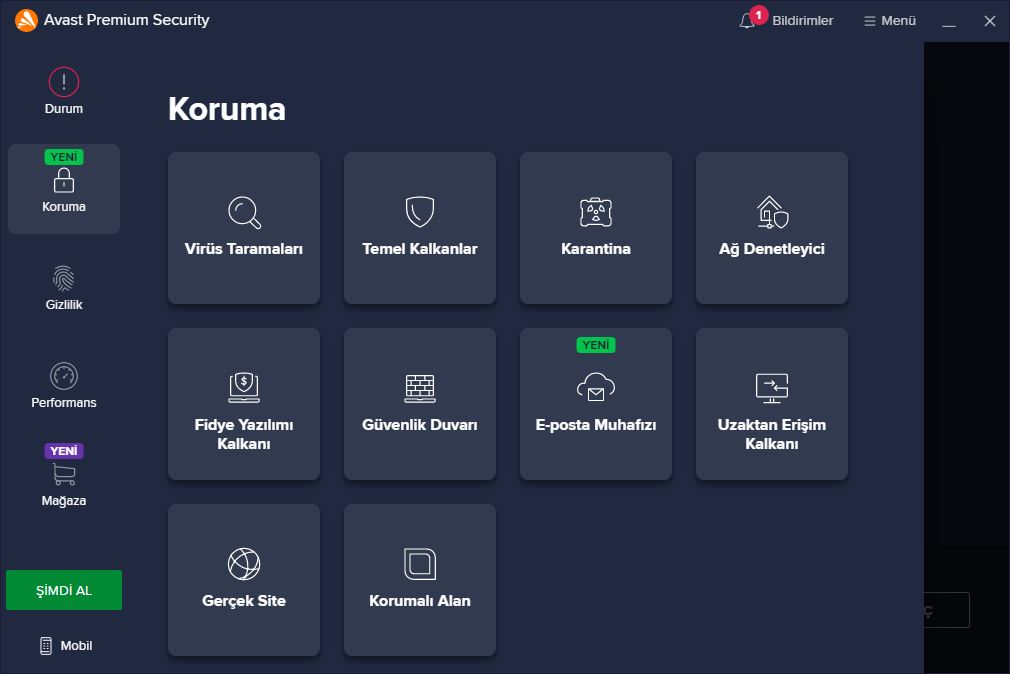Image resolution: width=1010 pixels, height=674 pixels.
Task: Click the green YENİ badge above Koruma
Action: coord(64,157)
